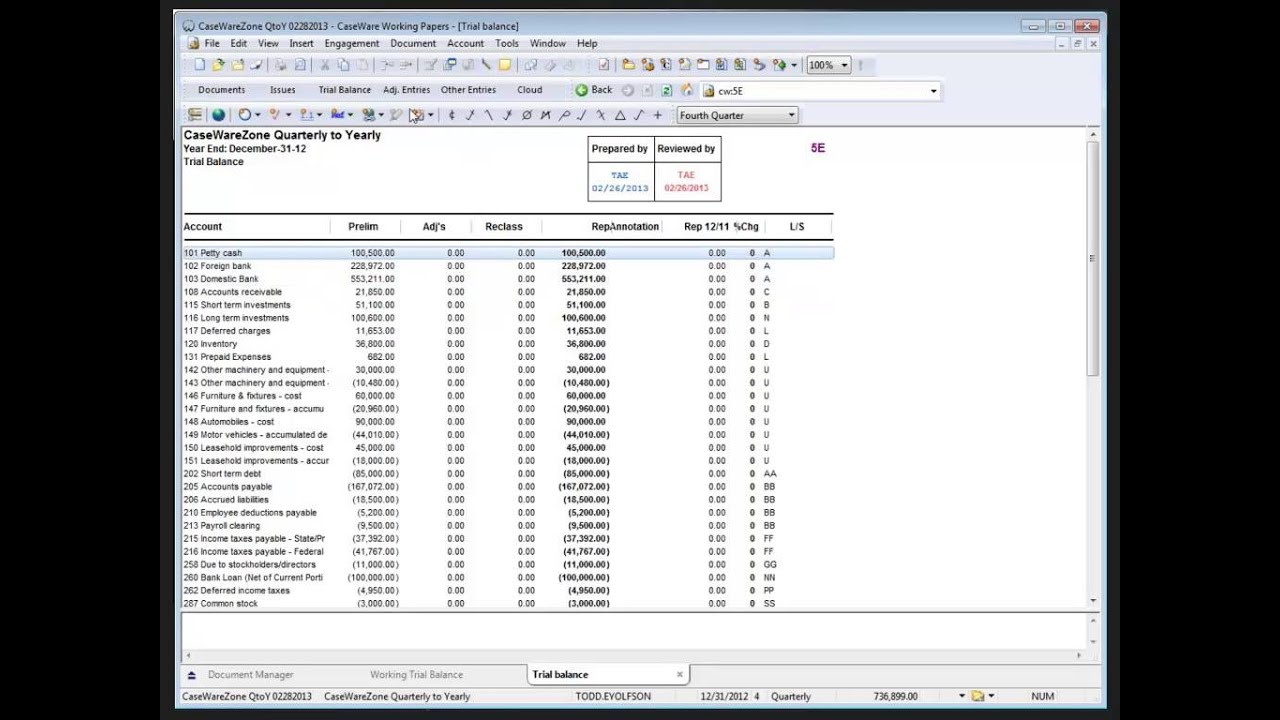This screenshot has height=720, width=1280.
Task: Click the New file icon
Action: pyautogui.click(x=199, y=65)
